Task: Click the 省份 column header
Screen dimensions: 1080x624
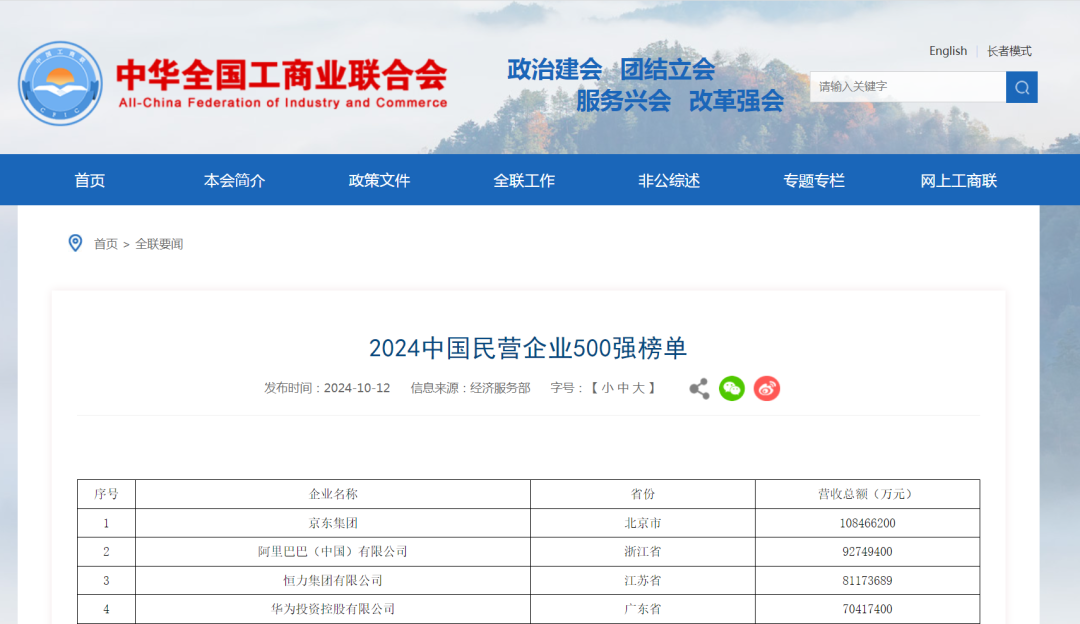Action: 643,494
